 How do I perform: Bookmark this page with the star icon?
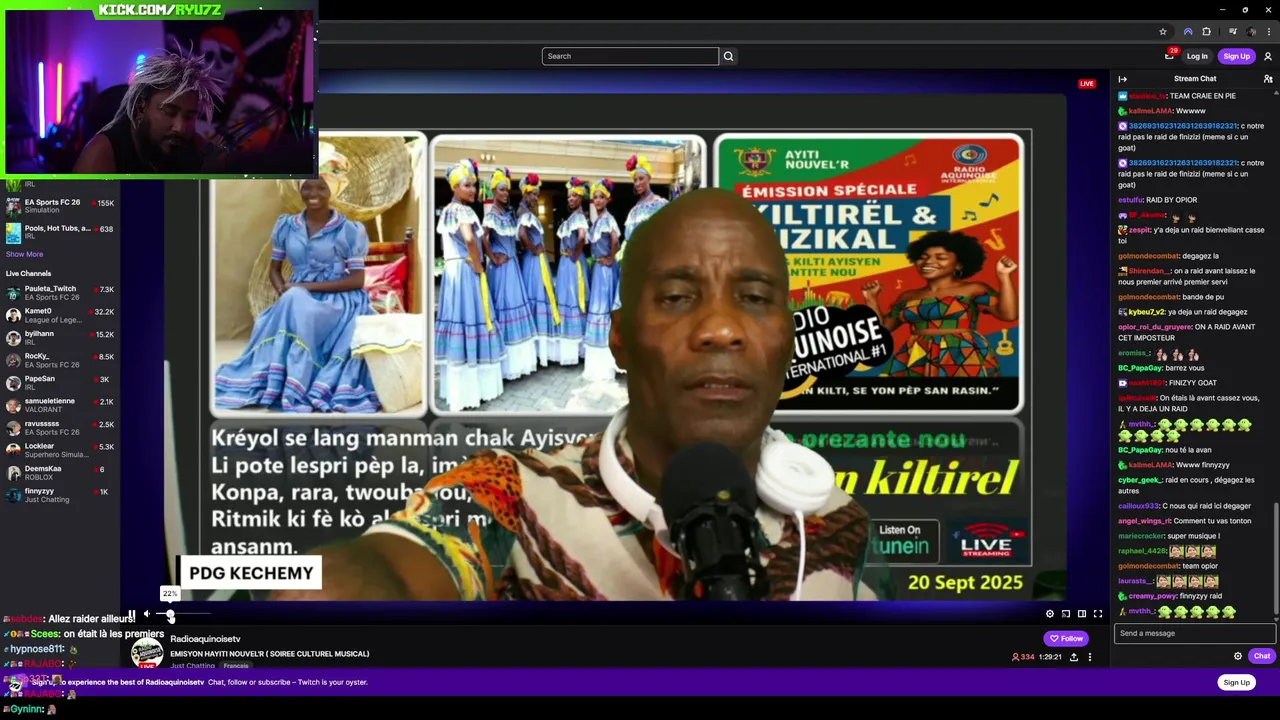tap(1163, 32)
